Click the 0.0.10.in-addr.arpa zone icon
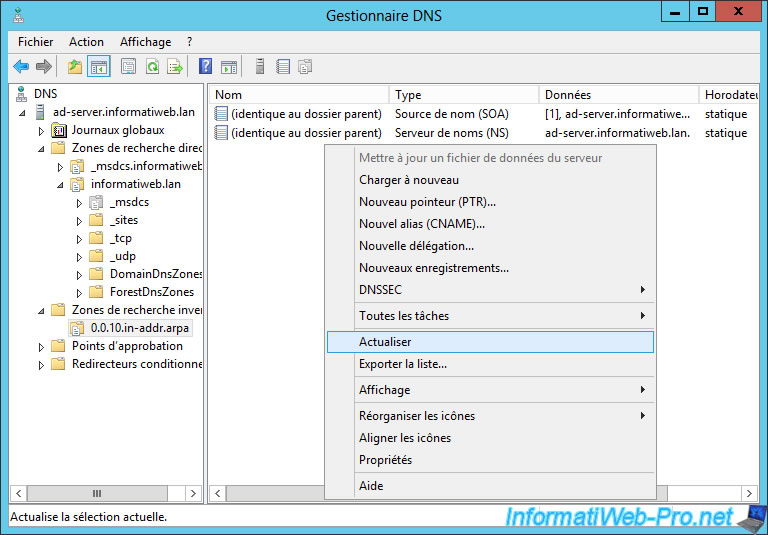768x535 pixels. 77,328
